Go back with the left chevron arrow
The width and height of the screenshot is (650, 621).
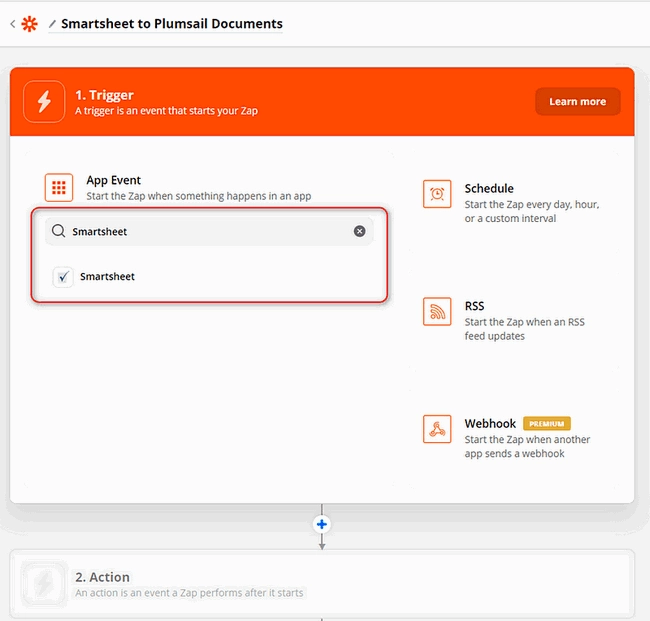(13, 24)
